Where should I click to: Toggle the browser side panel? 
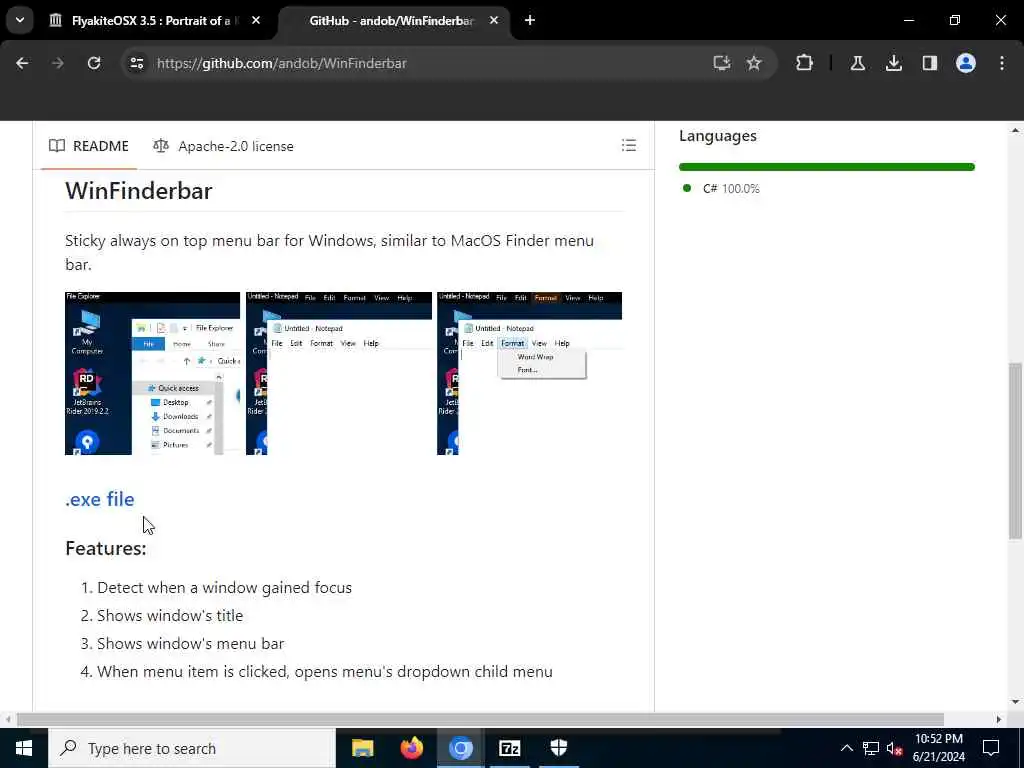coord(930,63)
